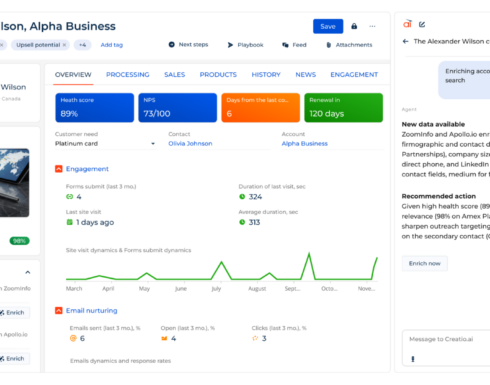Click the Health score 89% tile
Screen dimensions: 490x385
coord(95,108)
